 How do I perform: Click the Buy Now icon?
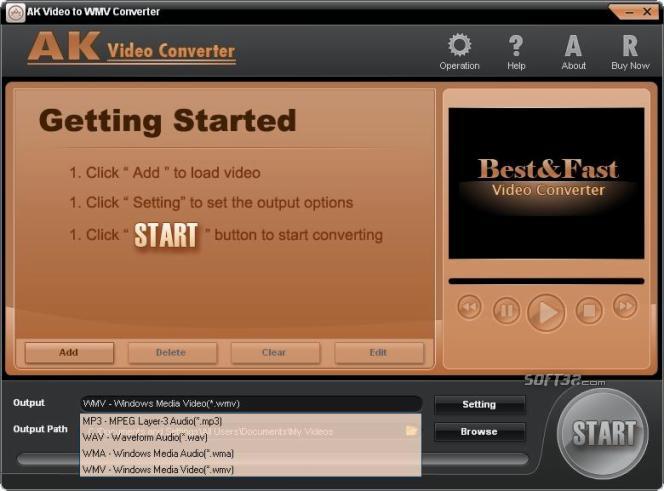[x=630, y=52]
